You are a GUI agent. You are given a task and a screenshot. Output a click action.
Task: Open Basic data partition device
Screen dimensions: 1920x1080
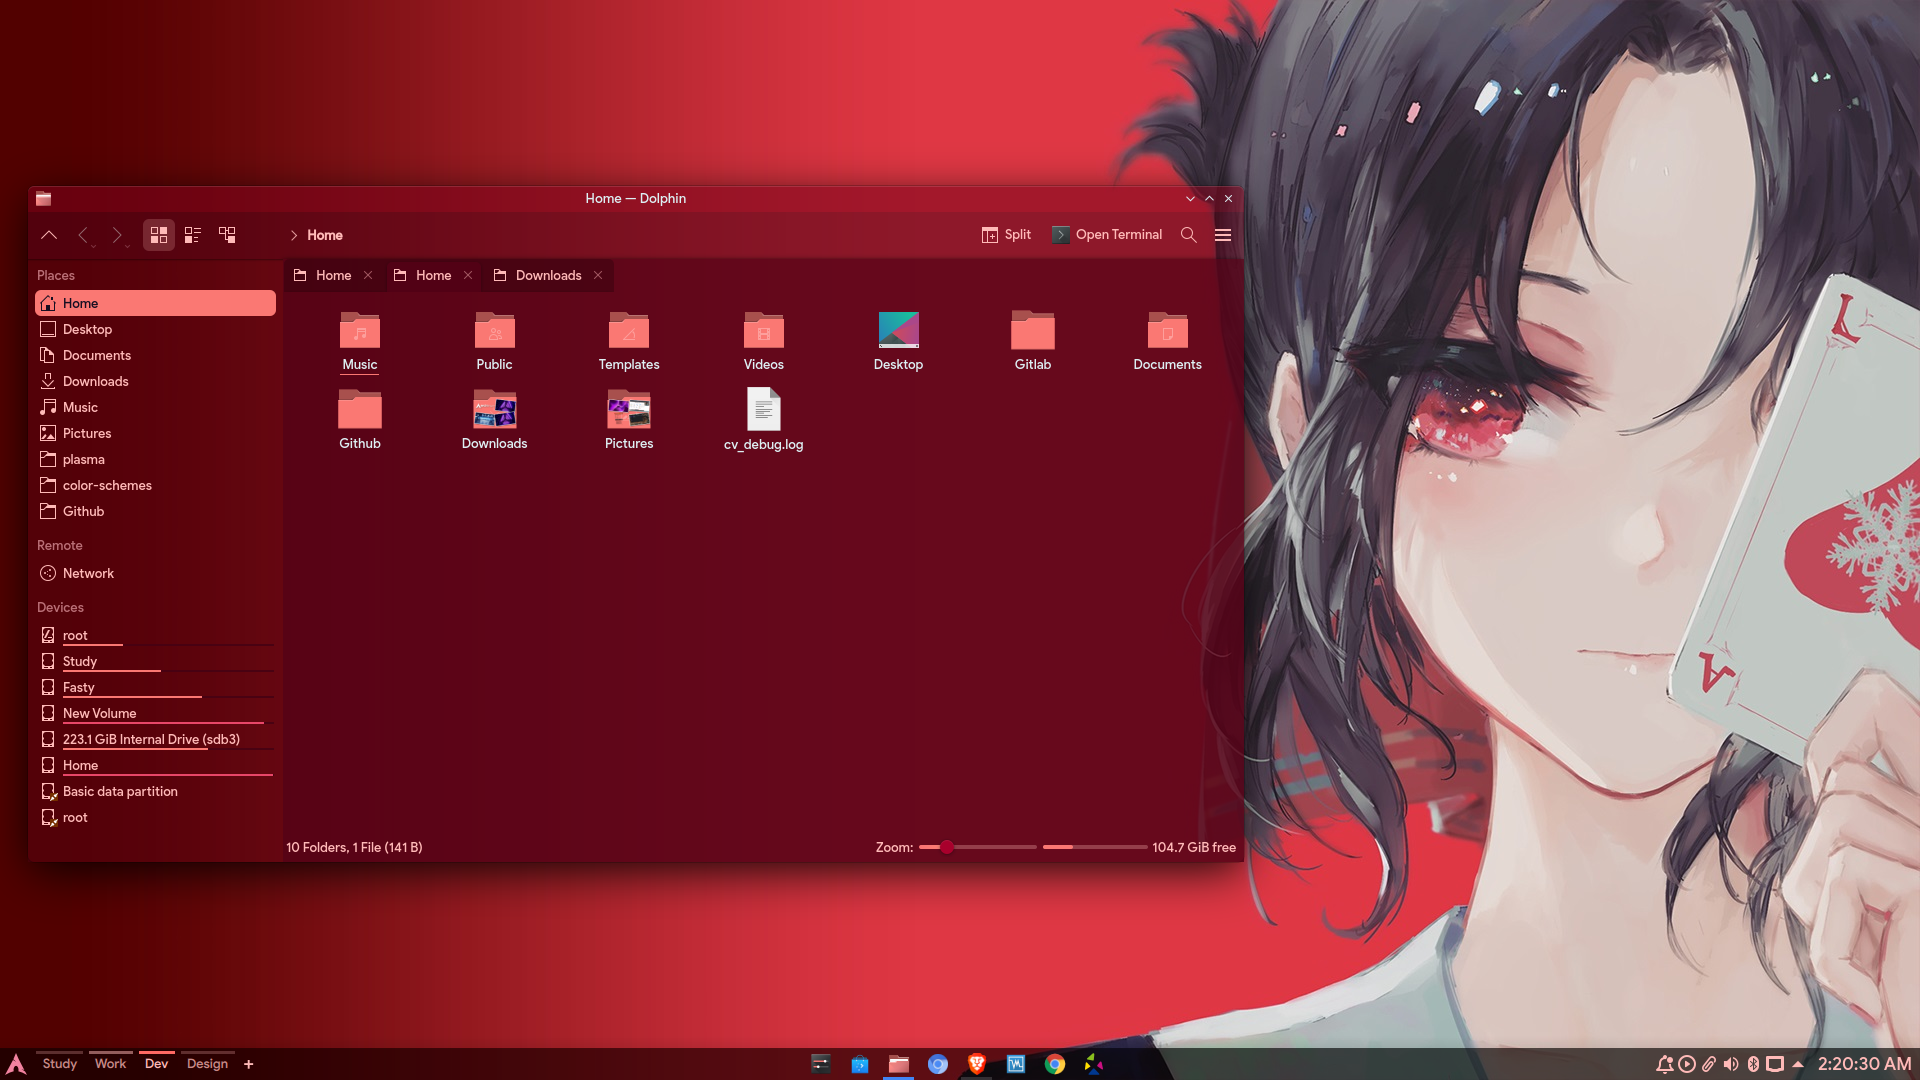click(x=155, y=791)
